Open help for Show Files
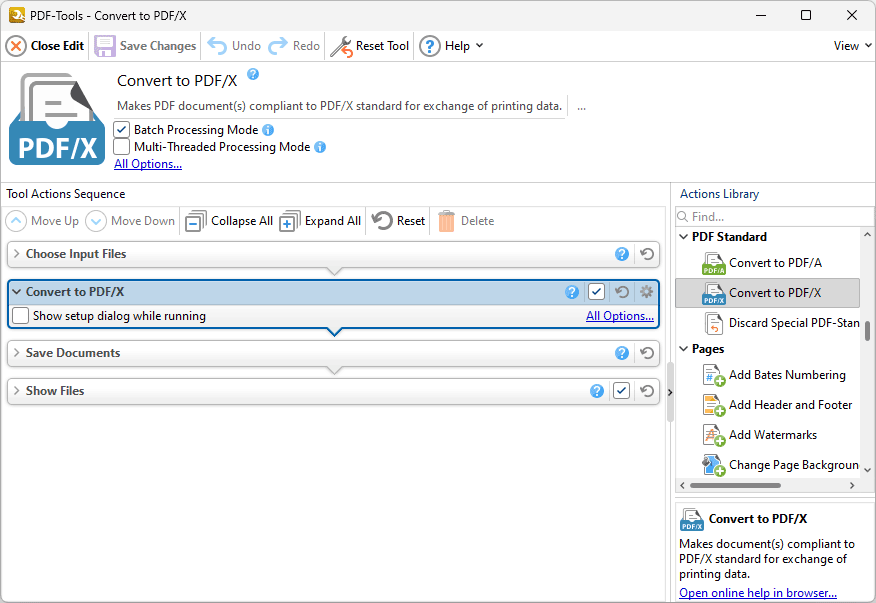Screen dimensions: 876x603 597,391
